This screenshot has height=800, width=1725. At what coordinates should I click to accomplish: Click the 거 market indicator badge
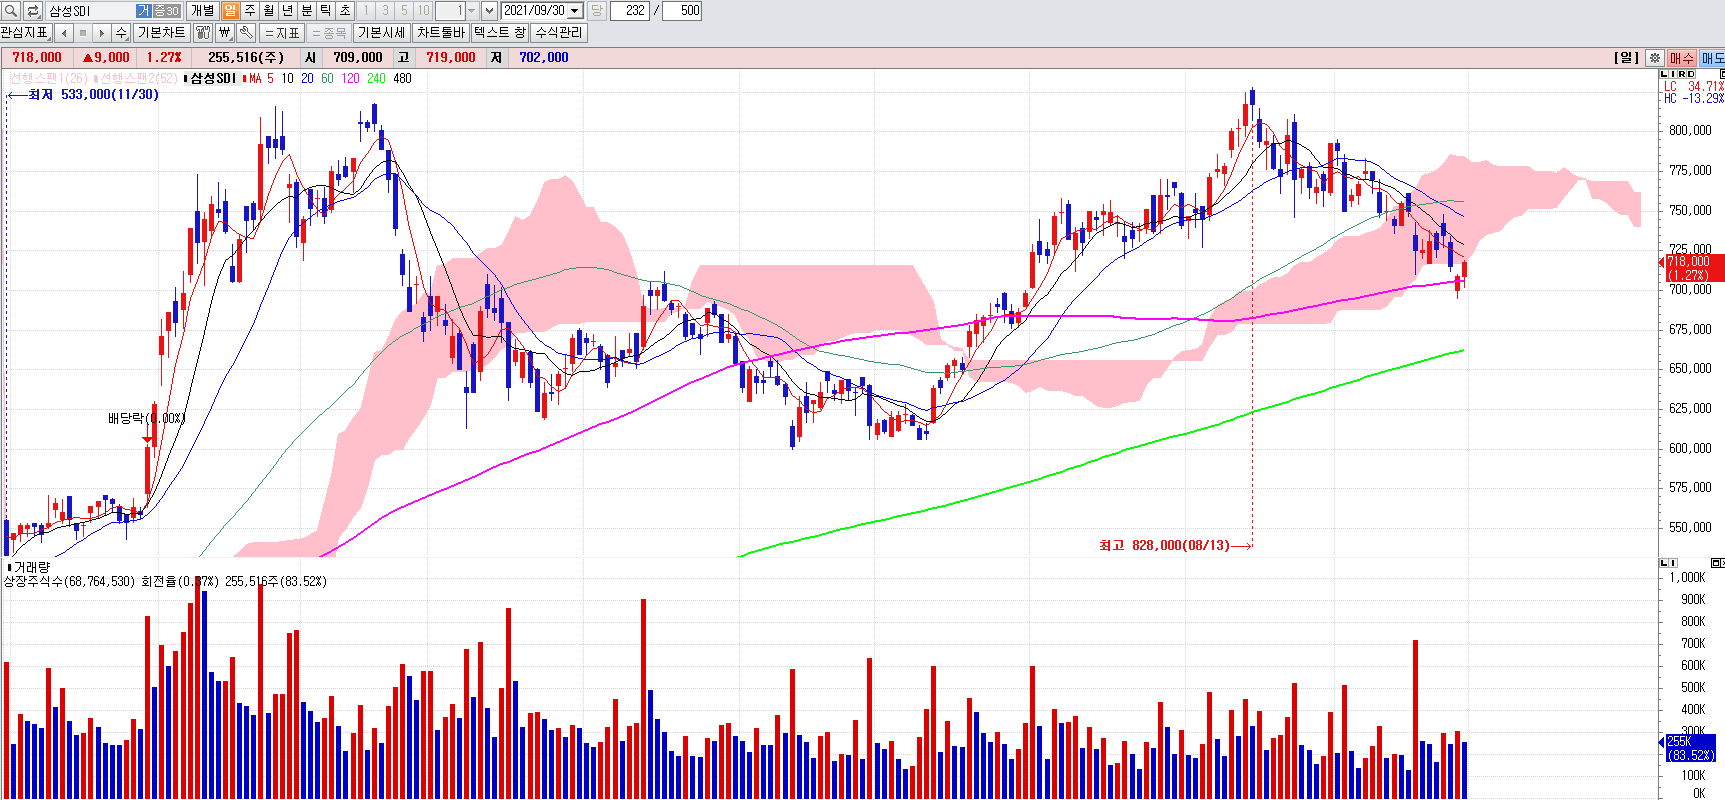coord(144,11)
